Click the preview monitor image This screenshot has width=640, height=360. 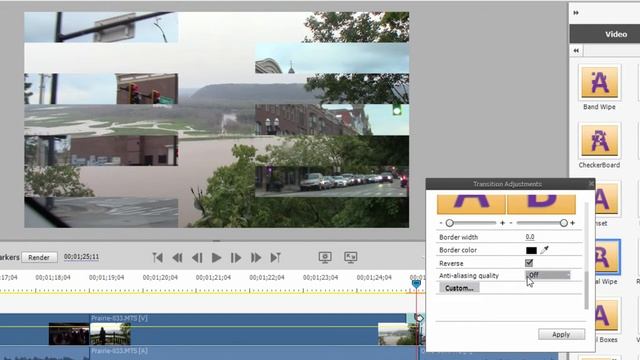click(216, 120)
